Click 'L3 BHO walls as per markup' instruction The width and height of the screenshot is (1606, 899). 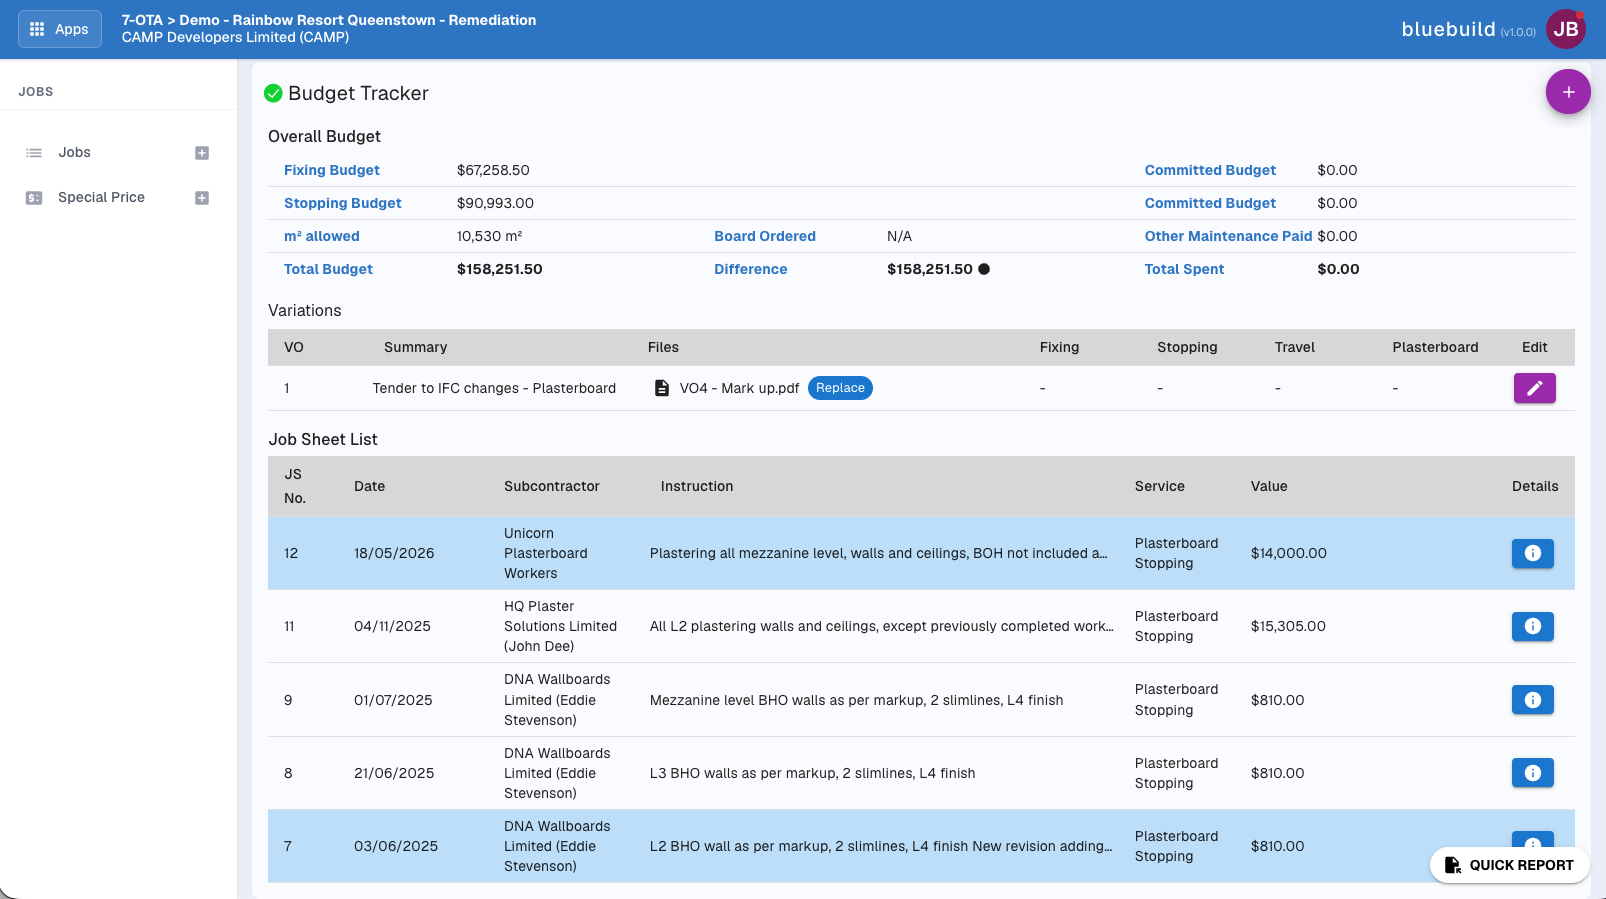pos(812,773)
